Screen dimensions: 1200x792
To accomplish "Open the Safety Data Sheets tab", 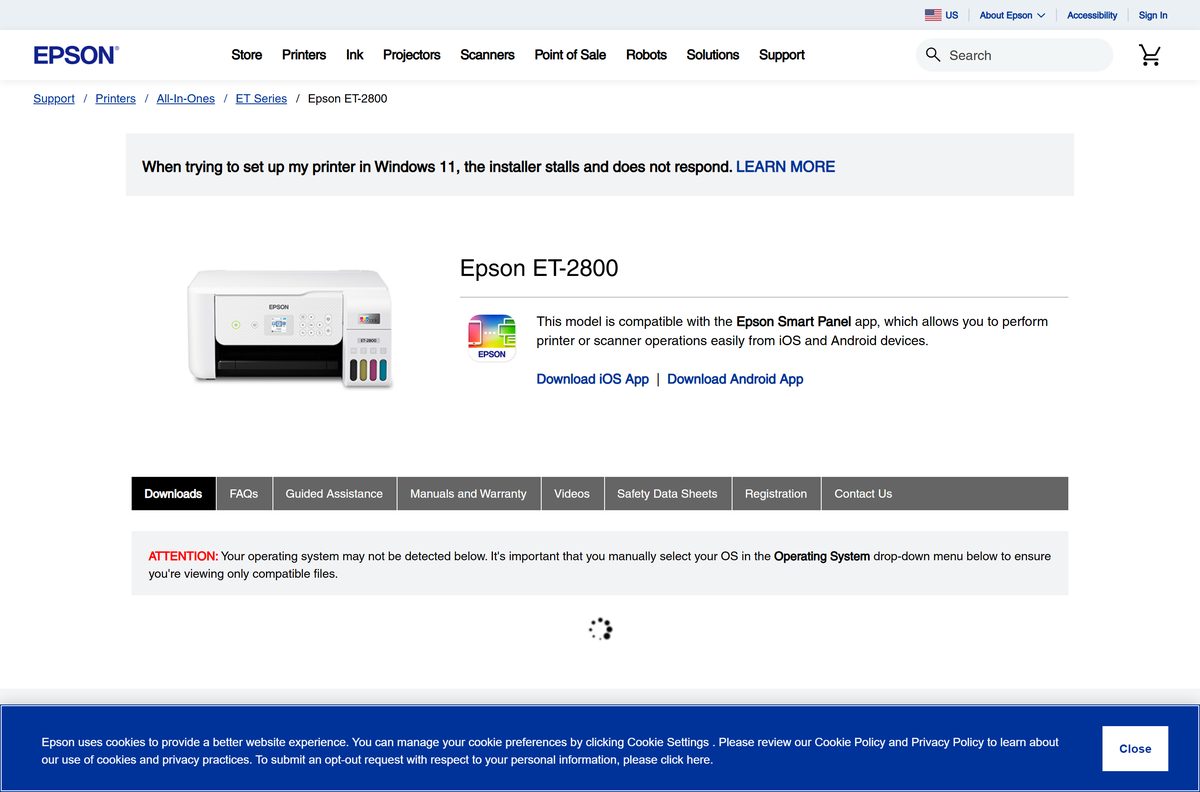I will 667,493.
